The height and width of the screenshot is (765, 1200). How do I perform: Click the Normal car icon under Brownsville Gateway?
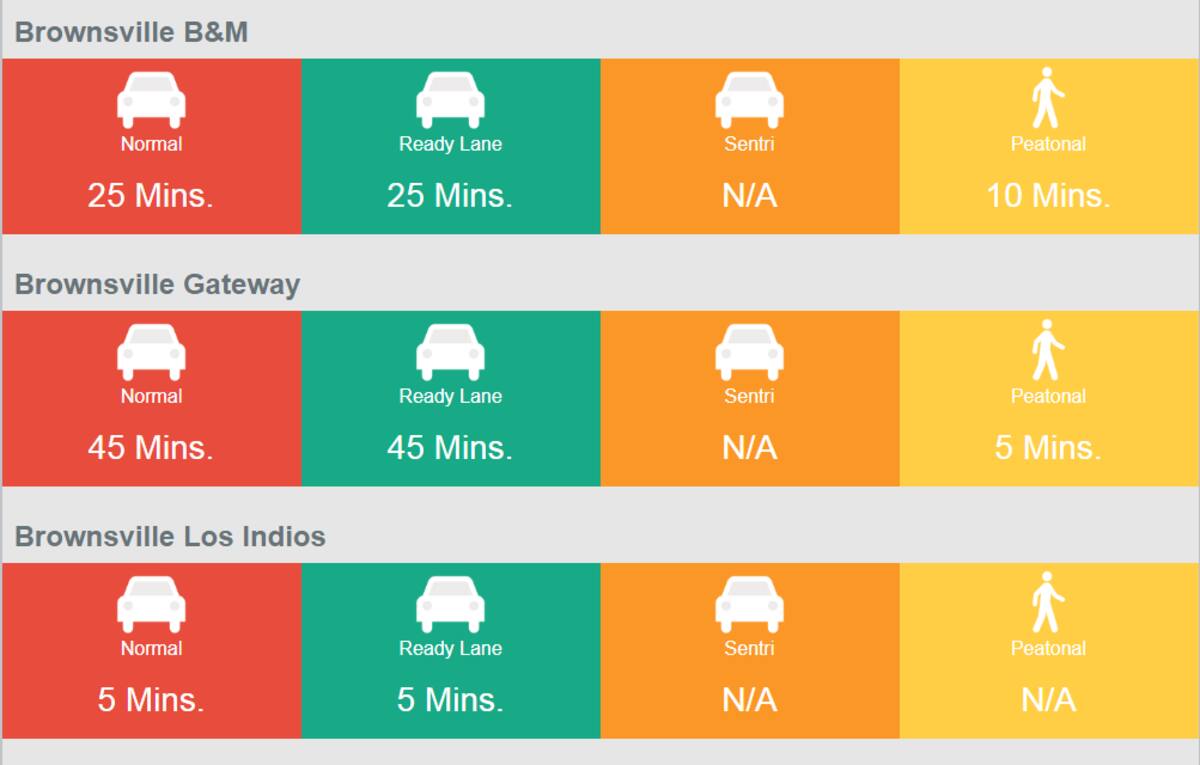151,352
